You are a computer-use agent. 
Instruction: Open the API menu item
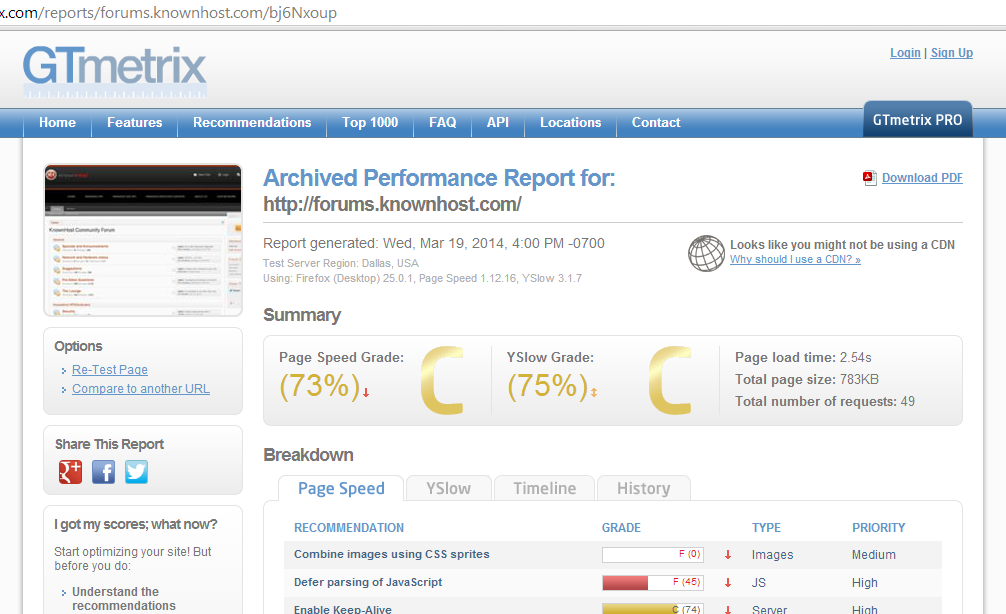(x=498, y=123)
